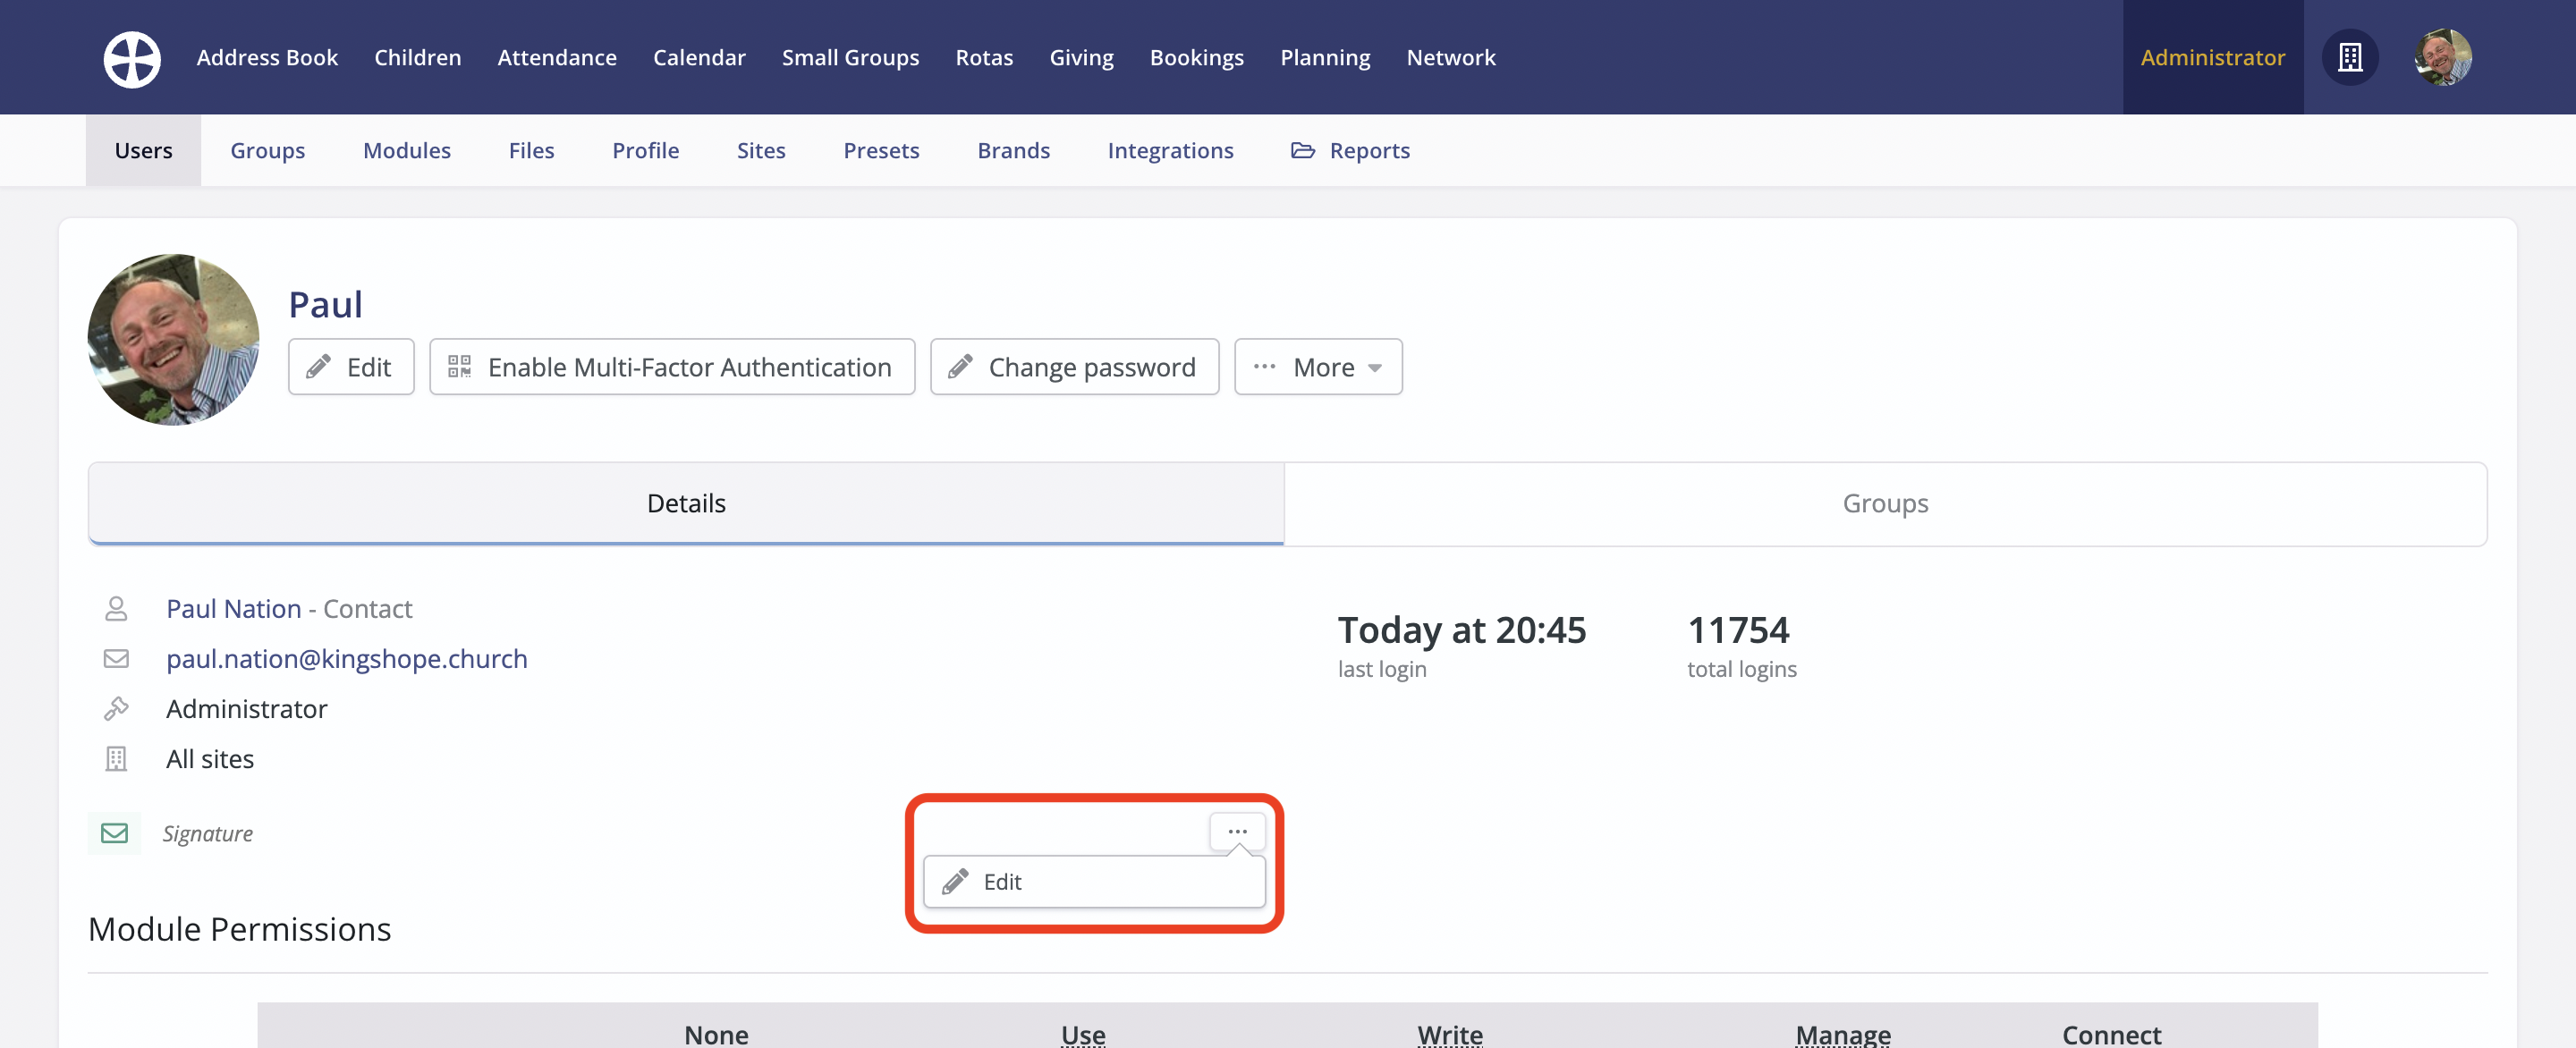
Task: Click the buildings icon beside All sites
Action: [x=117, y=758]
